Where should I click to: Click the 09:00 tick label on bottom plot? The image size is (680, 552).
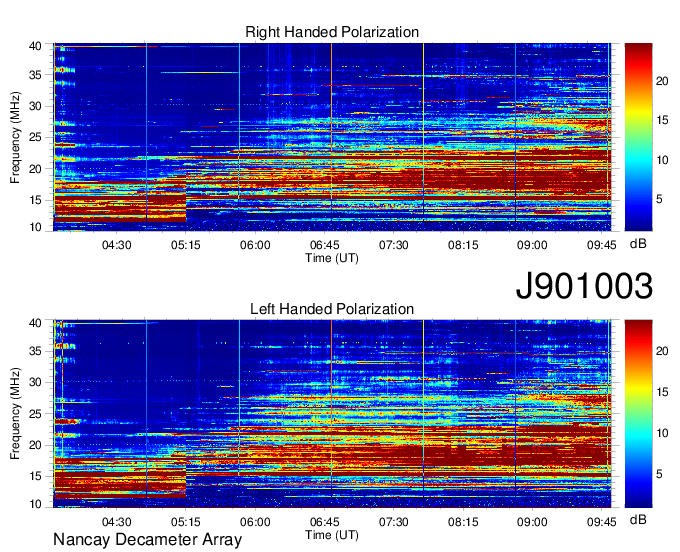point(532,522)
